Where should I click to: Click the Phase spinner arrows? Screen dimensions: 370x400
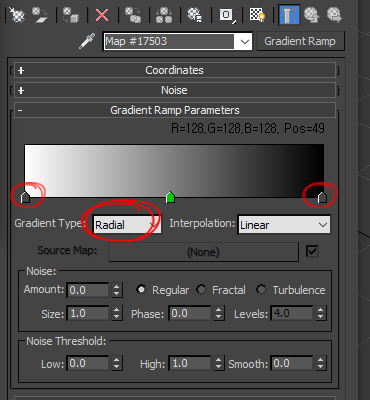click(218, 313)
